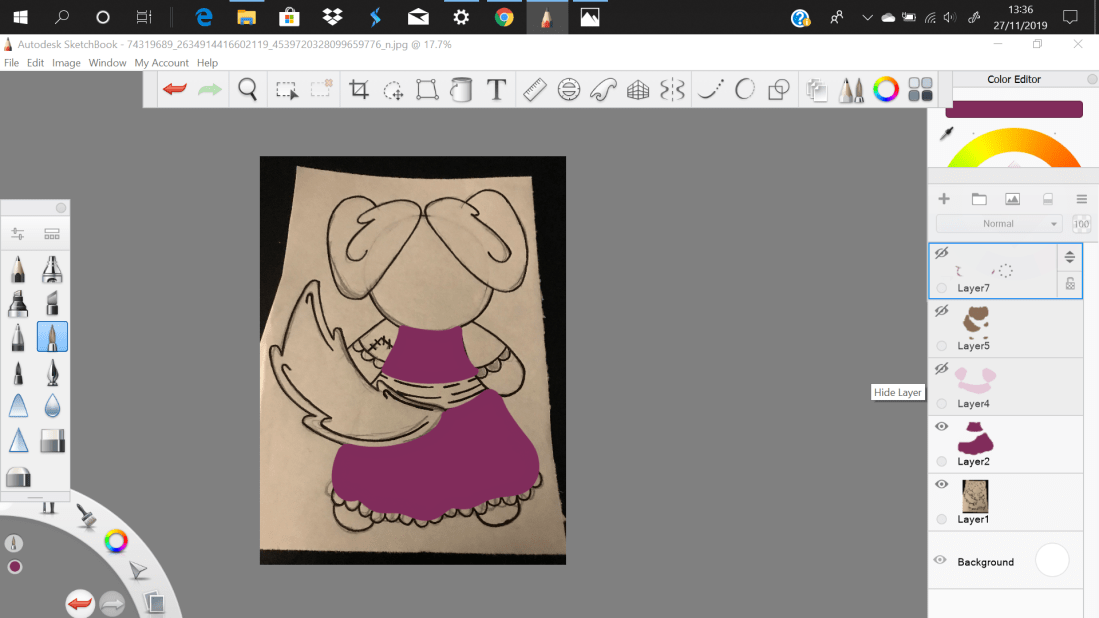Screen dimensions: 1099x618
Task: Select the rectangular Selection tool
Action: (x=286, y=89)
